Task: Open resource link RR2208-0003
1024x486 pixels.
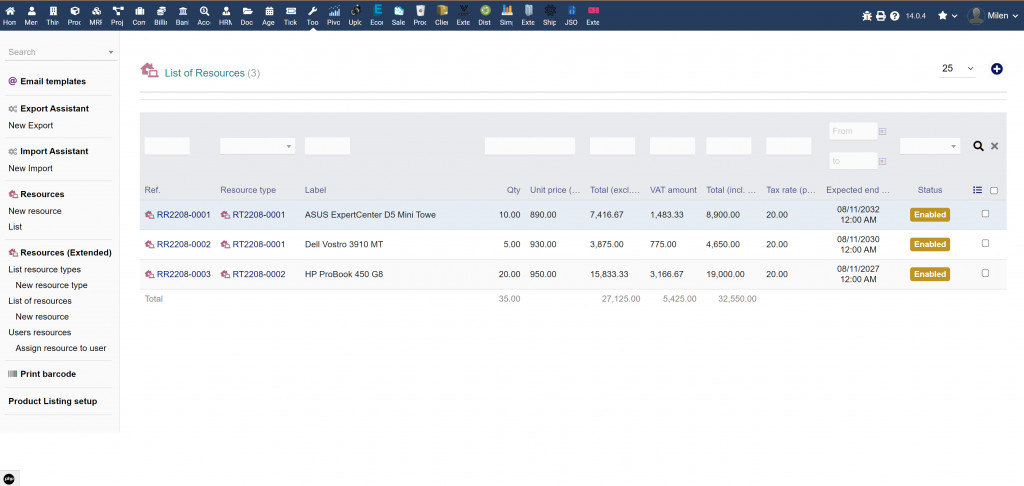Action: click(183, 274)
